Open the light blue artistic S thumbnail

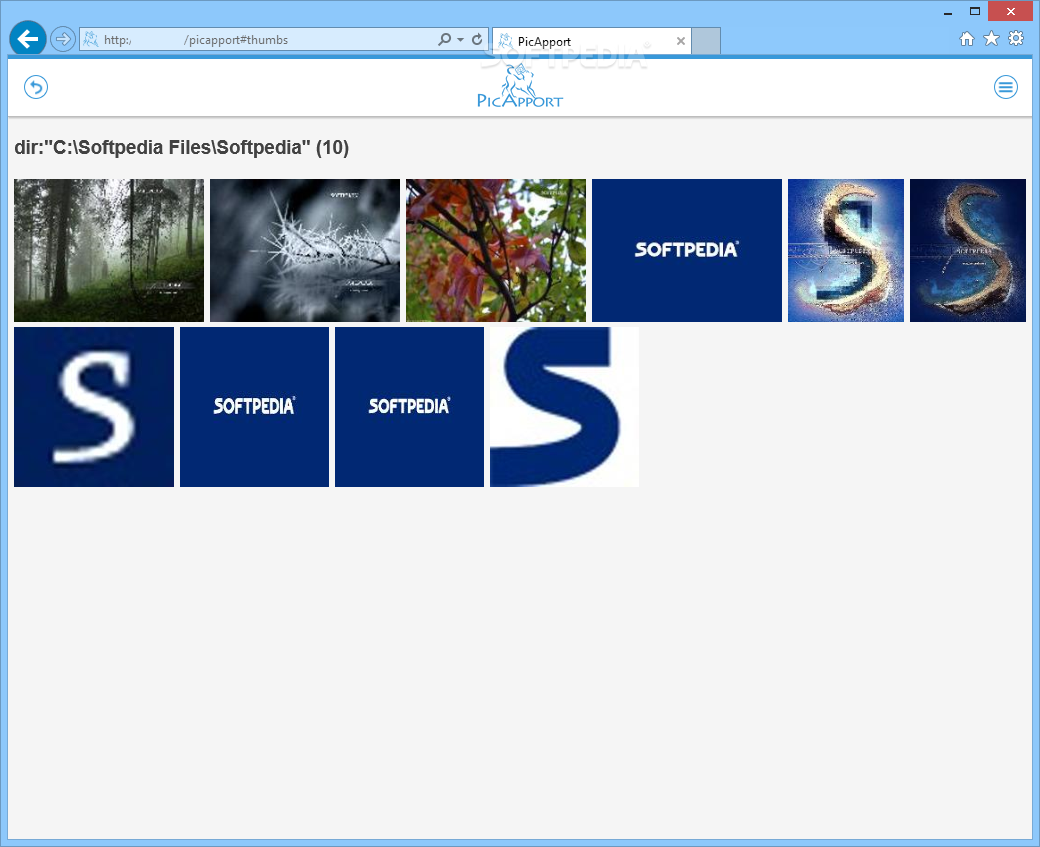point(846,250)
